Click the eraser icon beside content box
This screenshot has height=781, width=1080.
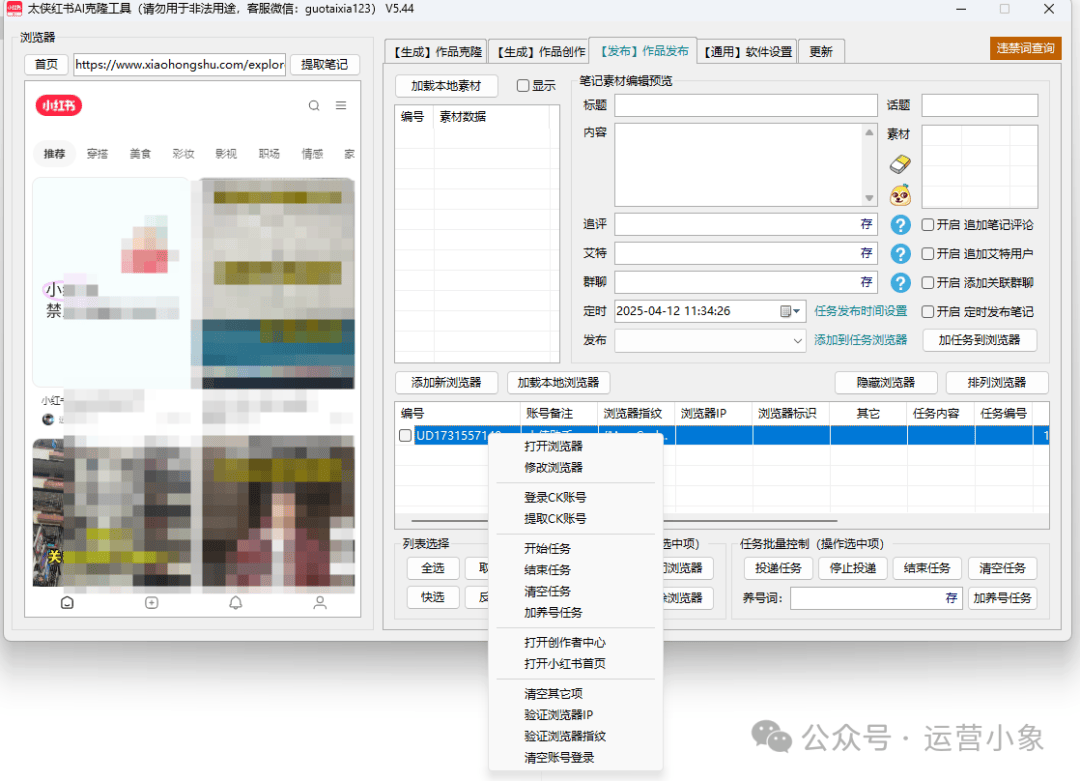[900, 164]
